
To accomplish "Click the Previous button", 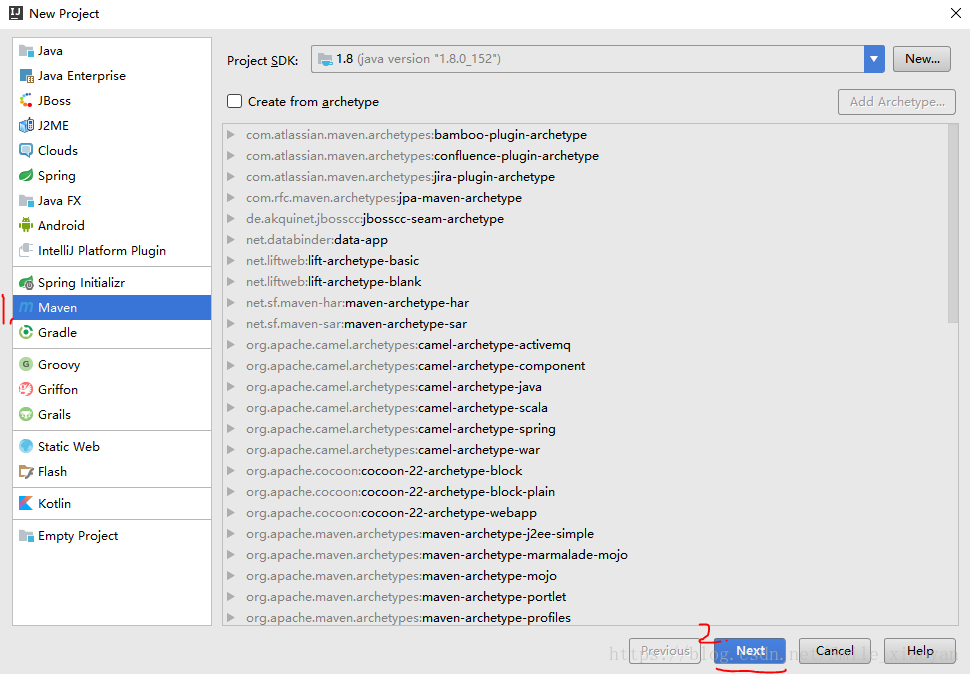I will (x=665, y=651).
